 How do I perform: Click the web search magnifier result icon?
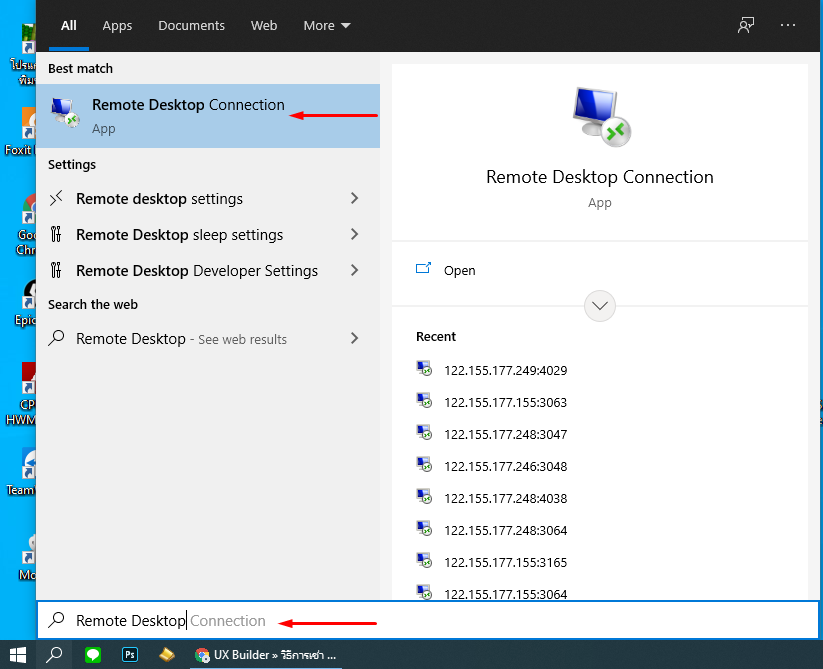coord(56,338)
